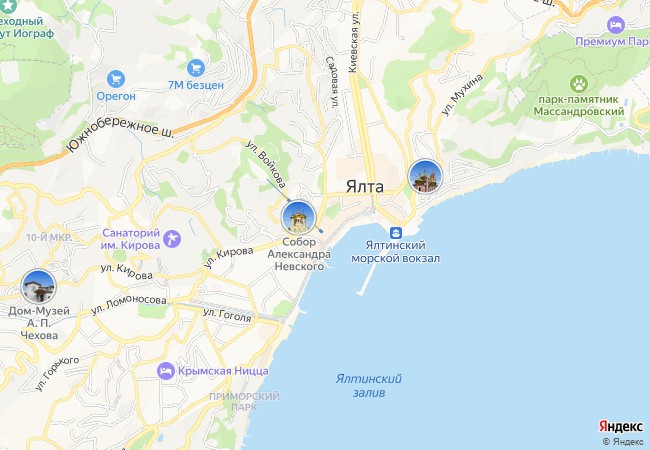Open the Санаторий им. Кирова marker icon
650x450 pixels.
click(x=172, y=239)
